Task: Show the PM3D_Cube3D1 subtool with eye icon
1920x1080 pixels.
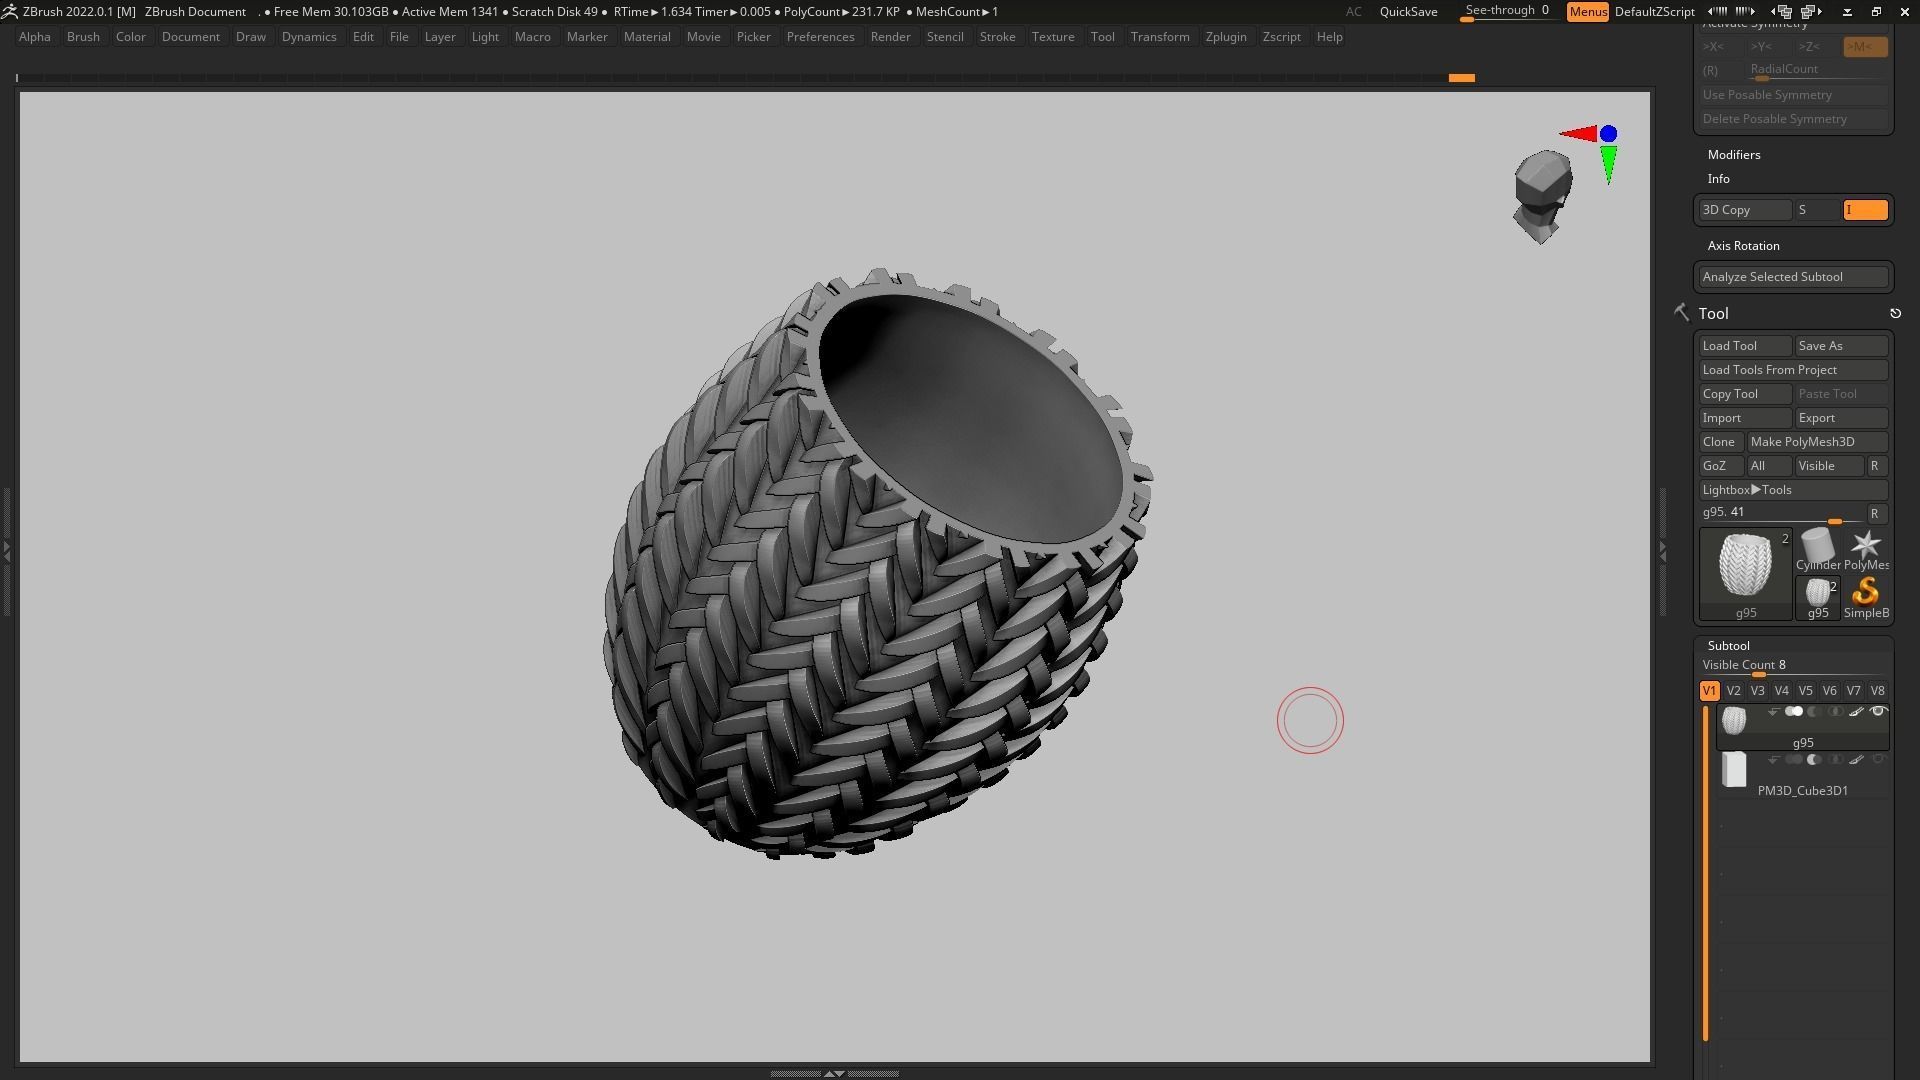Action: [x=1878, y=760]
